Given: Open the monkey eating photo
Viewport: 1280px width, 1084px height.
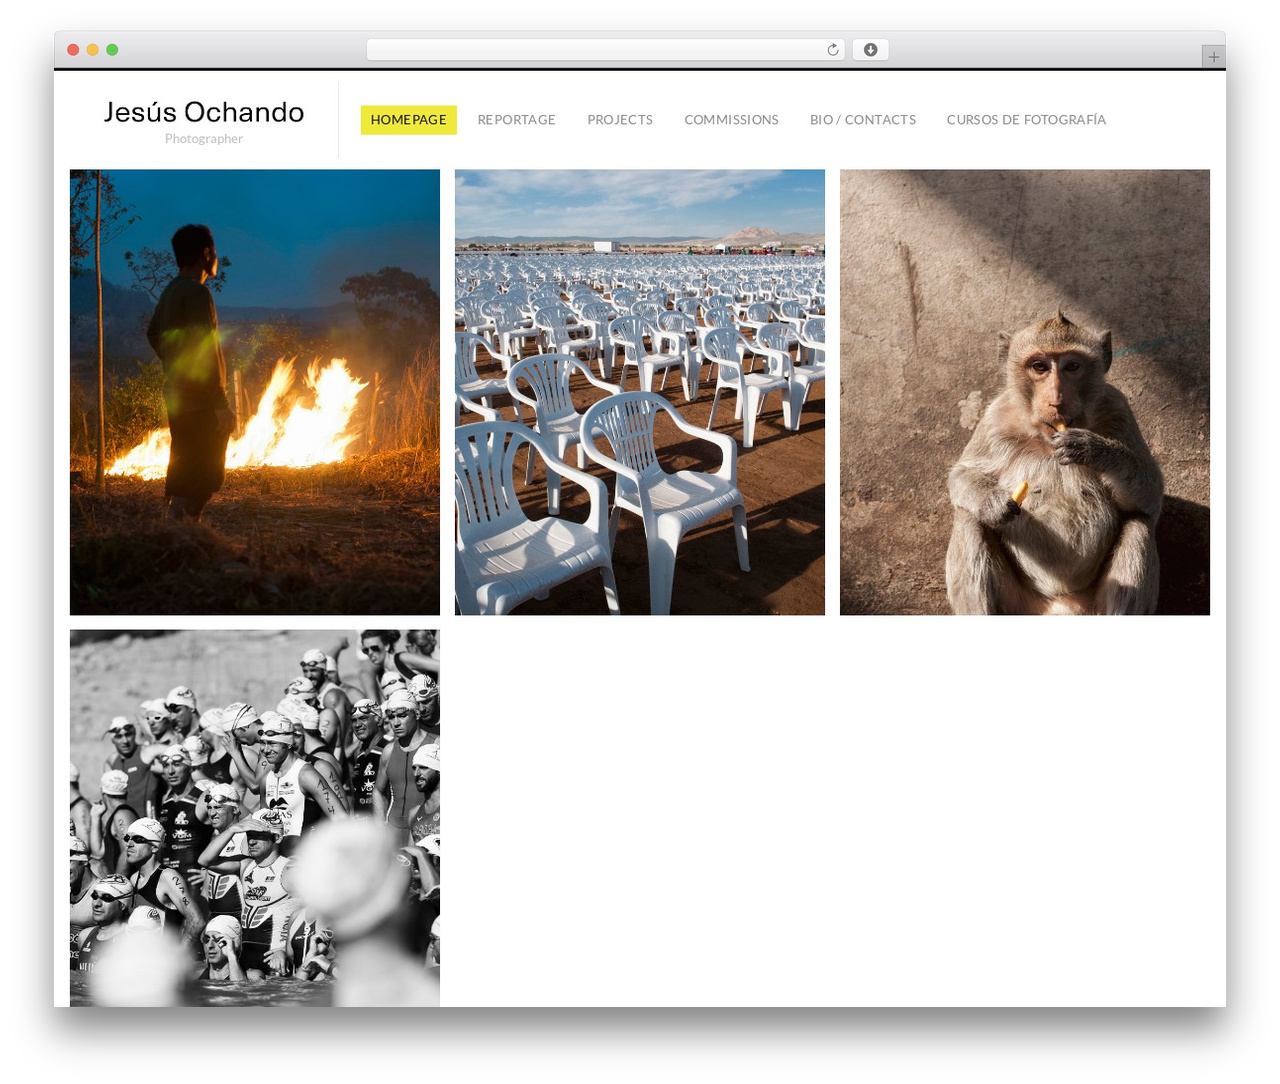Looking at the screenshot, I should click(x=1025, y=392).
